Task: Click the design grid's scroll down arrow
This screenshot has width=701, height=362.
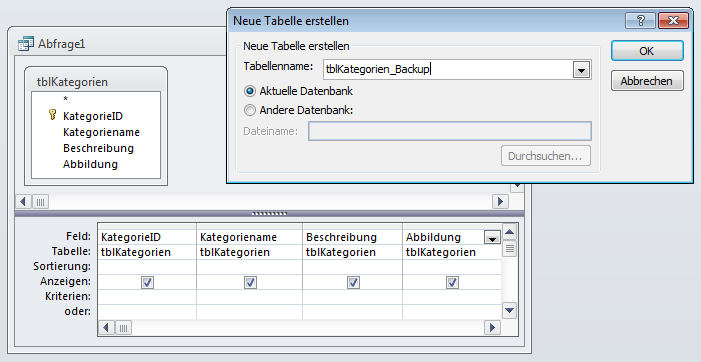Action: coord(510,310)
